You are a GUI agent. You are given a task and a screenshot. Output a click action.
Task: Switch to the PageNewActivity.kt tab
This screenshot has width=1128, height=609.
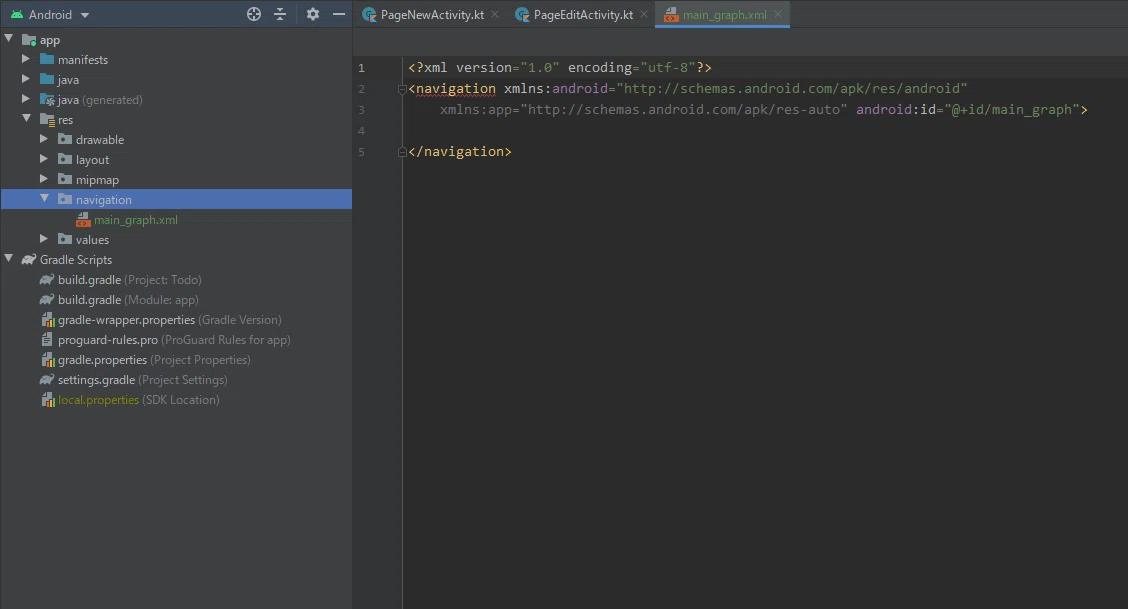[432, 14]
